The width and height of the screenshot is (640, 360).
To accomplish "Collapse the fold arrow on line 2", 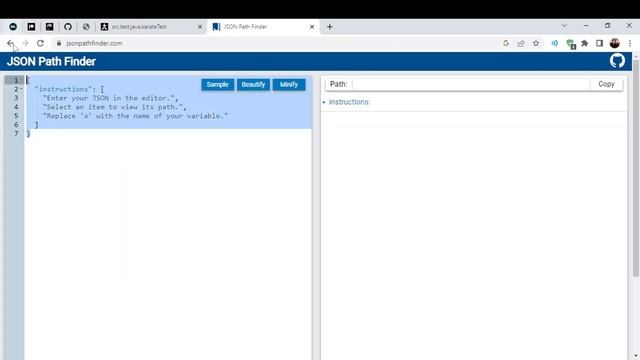I will (x=21, y=89).
